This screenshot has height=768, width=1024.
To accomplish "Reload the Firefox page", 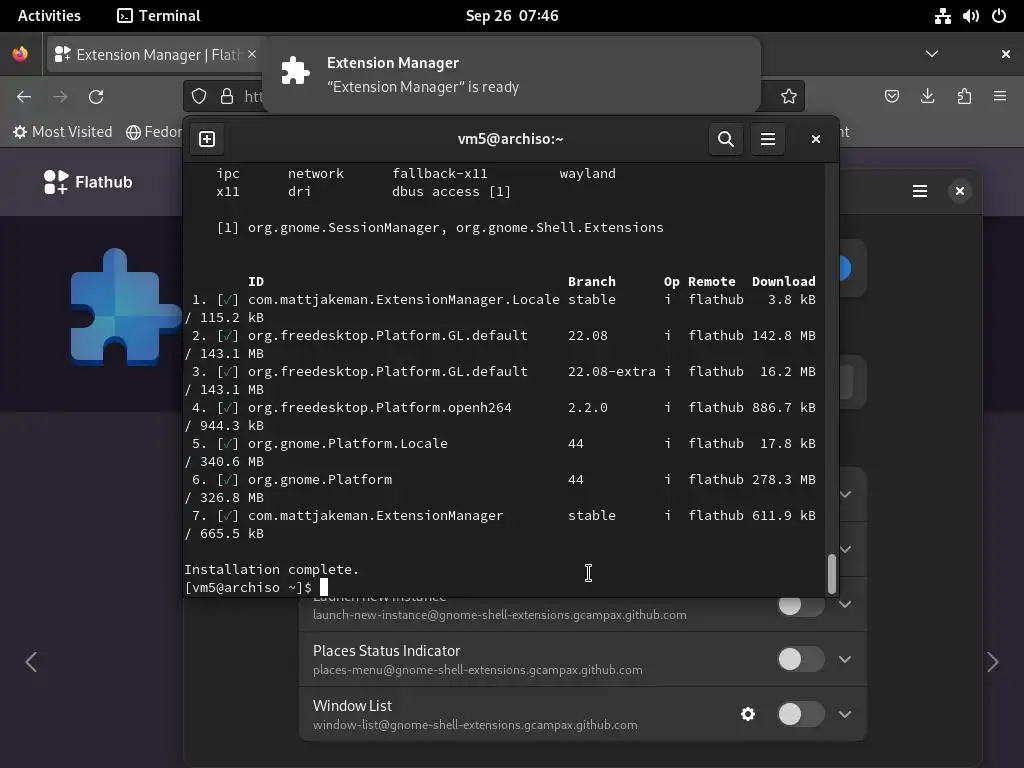I will pyautogui.click(x=96, y=97).
